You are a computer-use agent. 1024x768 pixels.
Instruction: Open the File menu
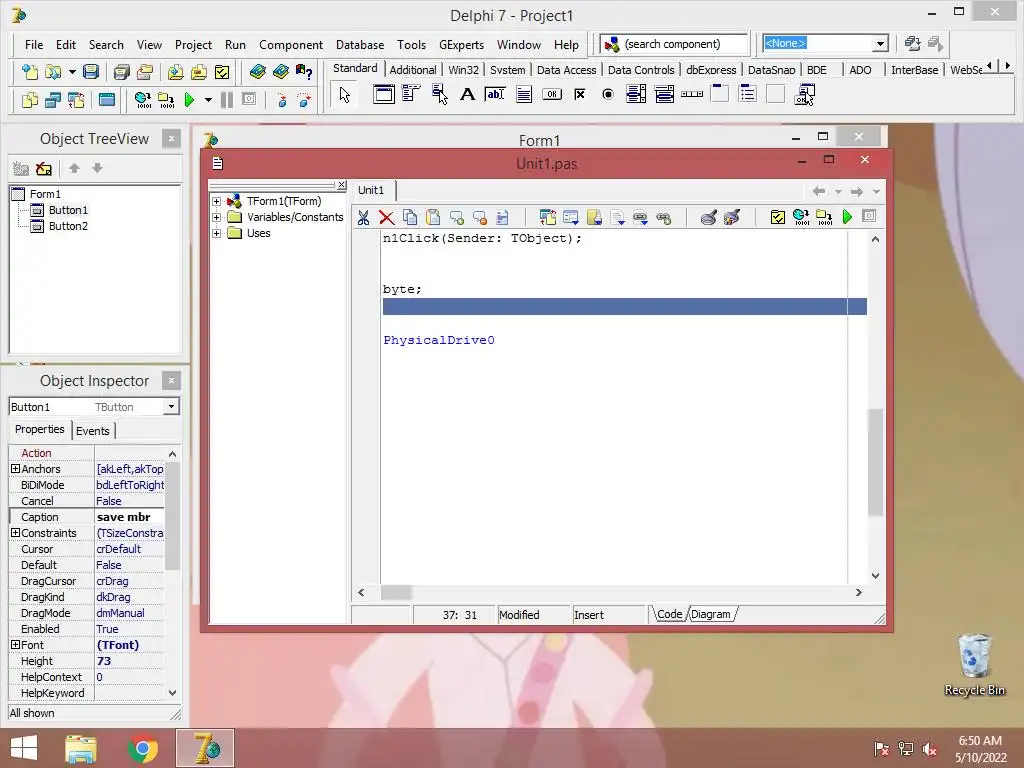tap(34, 44)
